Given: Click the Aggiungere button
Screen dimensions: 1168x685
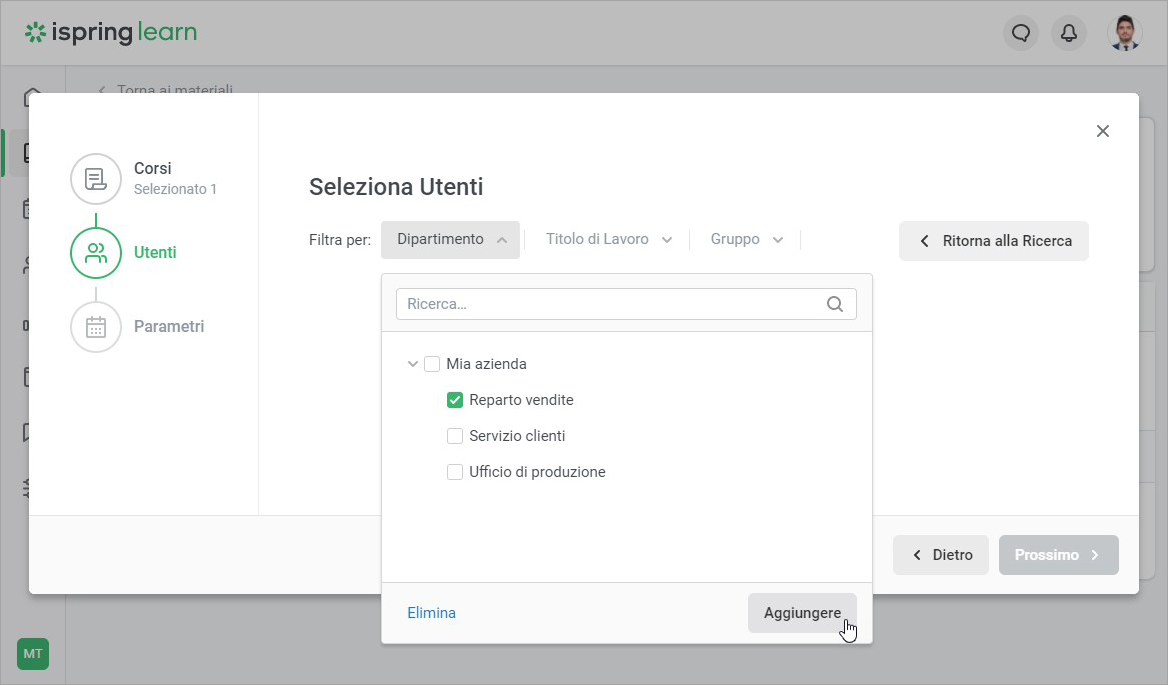Looking at the screenshot, I should point(801,613).
